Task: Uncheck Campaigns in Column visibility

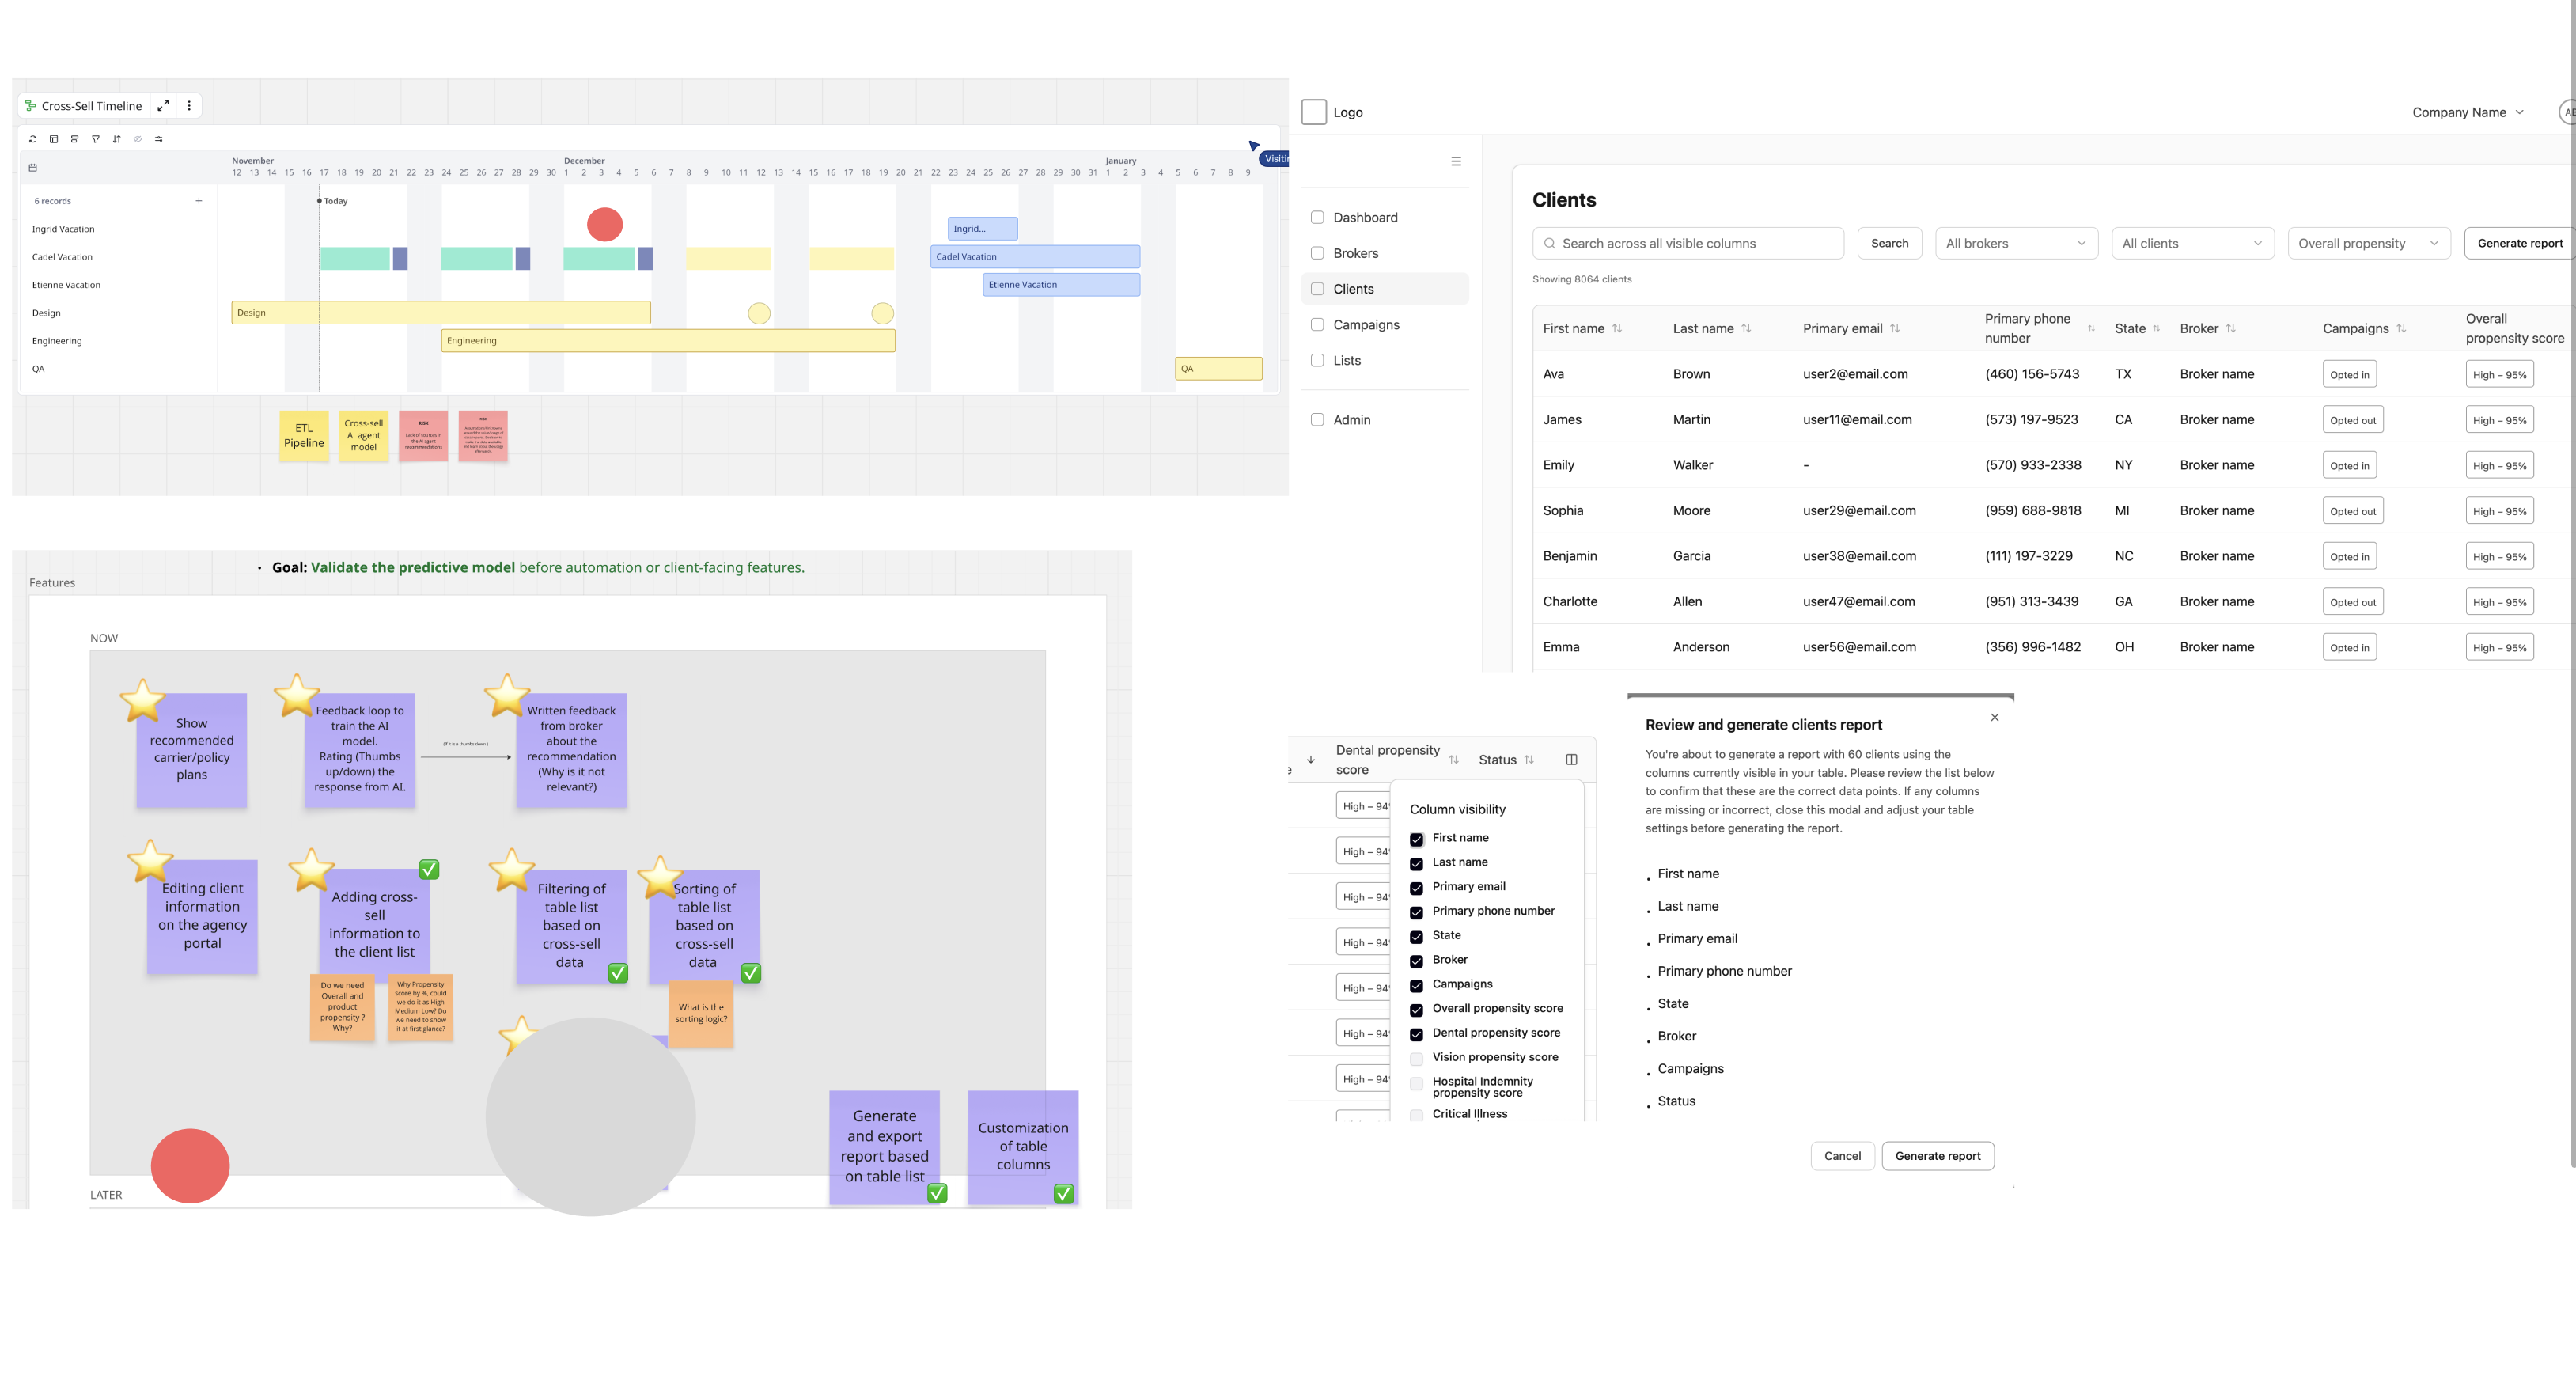Action: [1416, 986]
